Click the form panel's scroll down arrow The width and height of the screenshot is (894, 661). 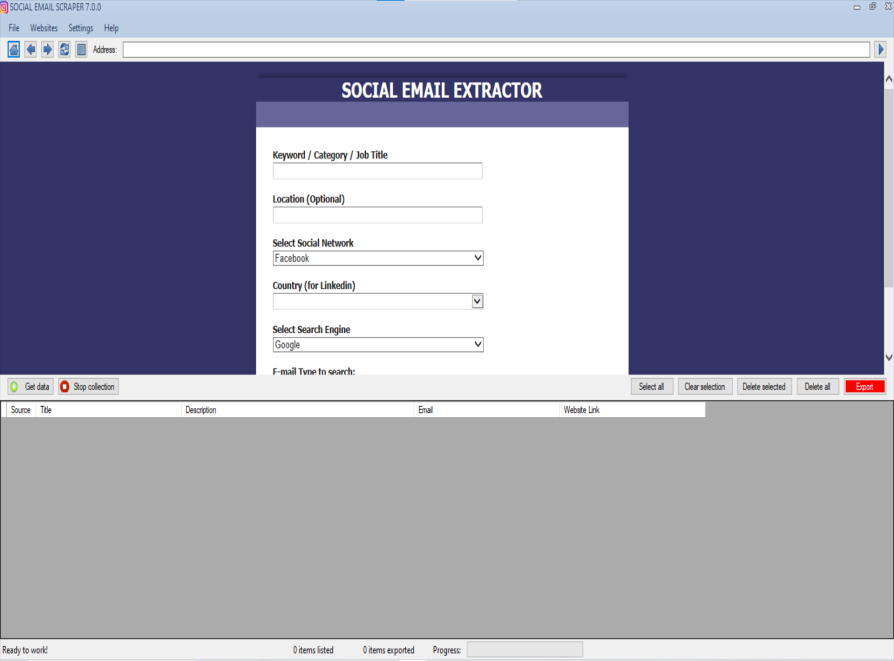pyautogui.click(x=889, y=358)
